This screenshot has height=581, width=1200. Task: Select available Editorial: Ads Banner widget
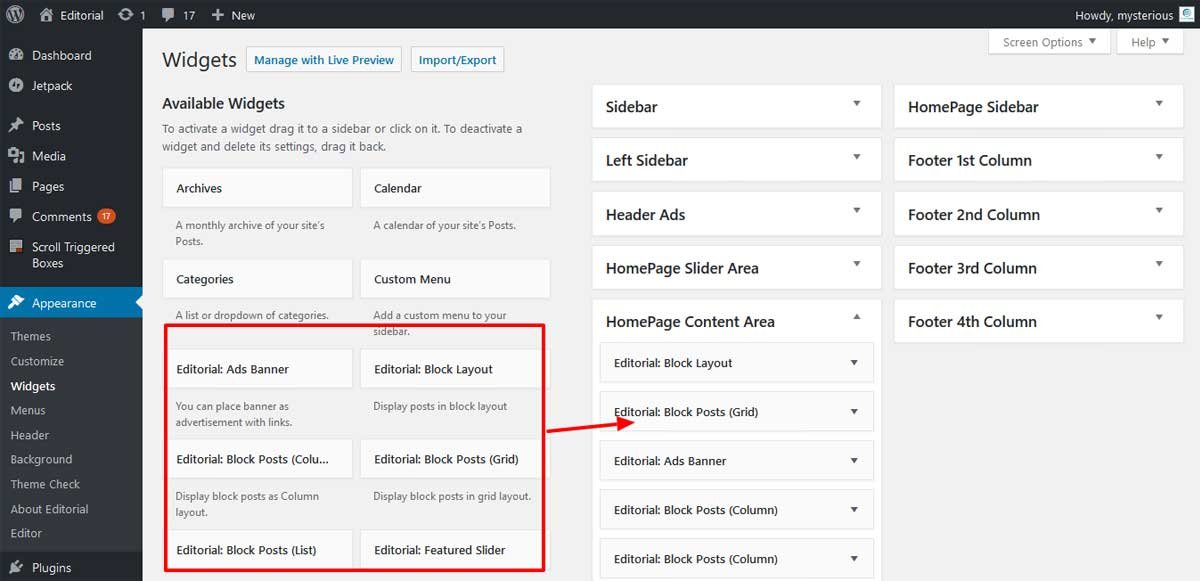(x=257, y=369)
